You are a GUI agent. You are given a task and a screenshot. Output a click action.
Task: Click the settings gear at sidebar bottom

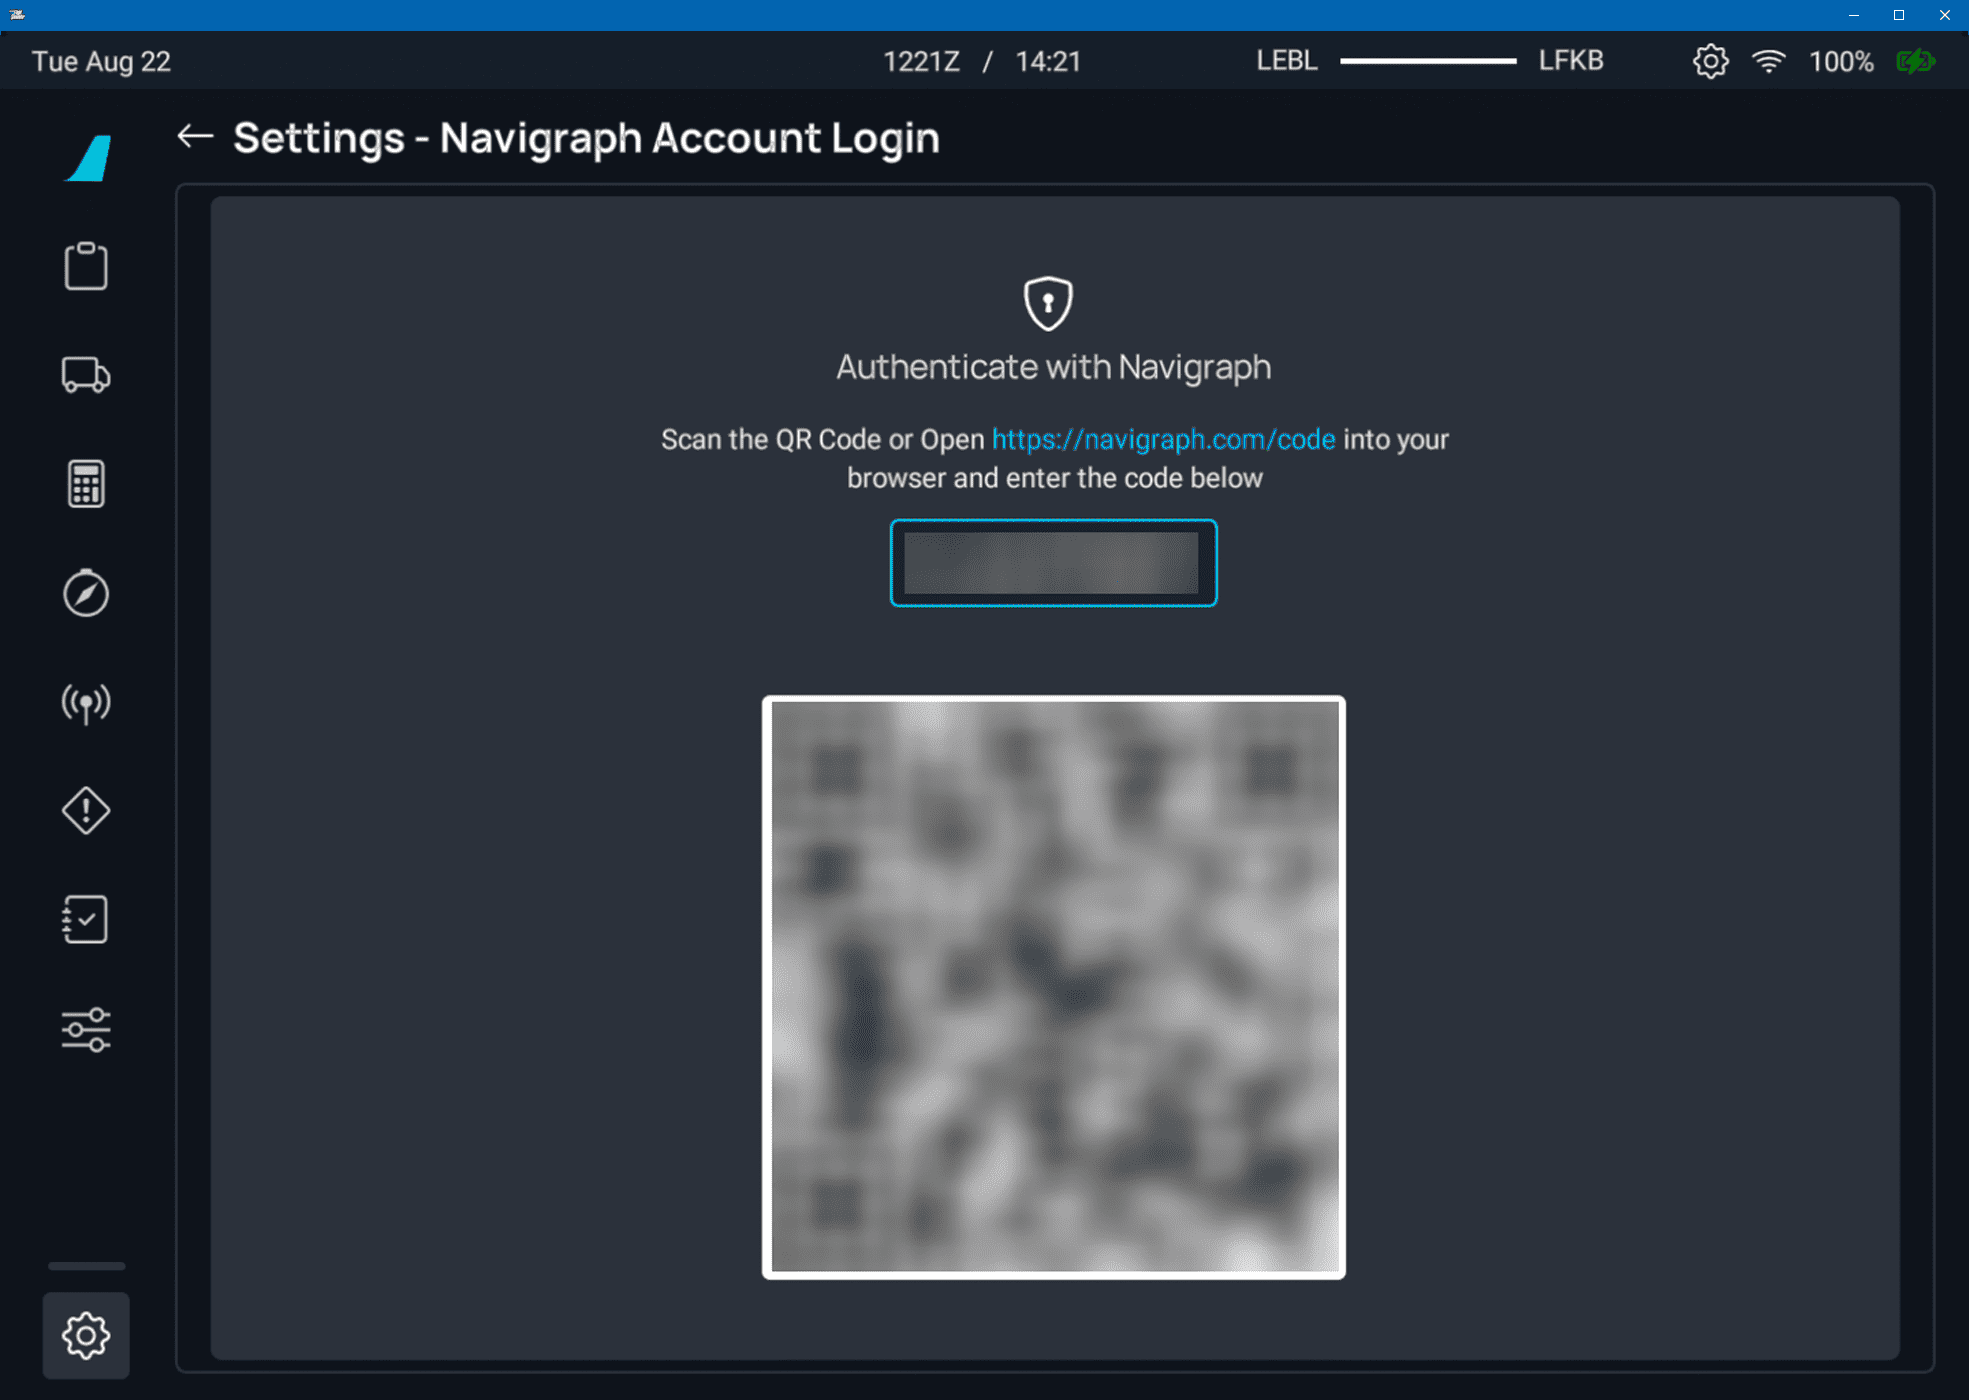86,1335
